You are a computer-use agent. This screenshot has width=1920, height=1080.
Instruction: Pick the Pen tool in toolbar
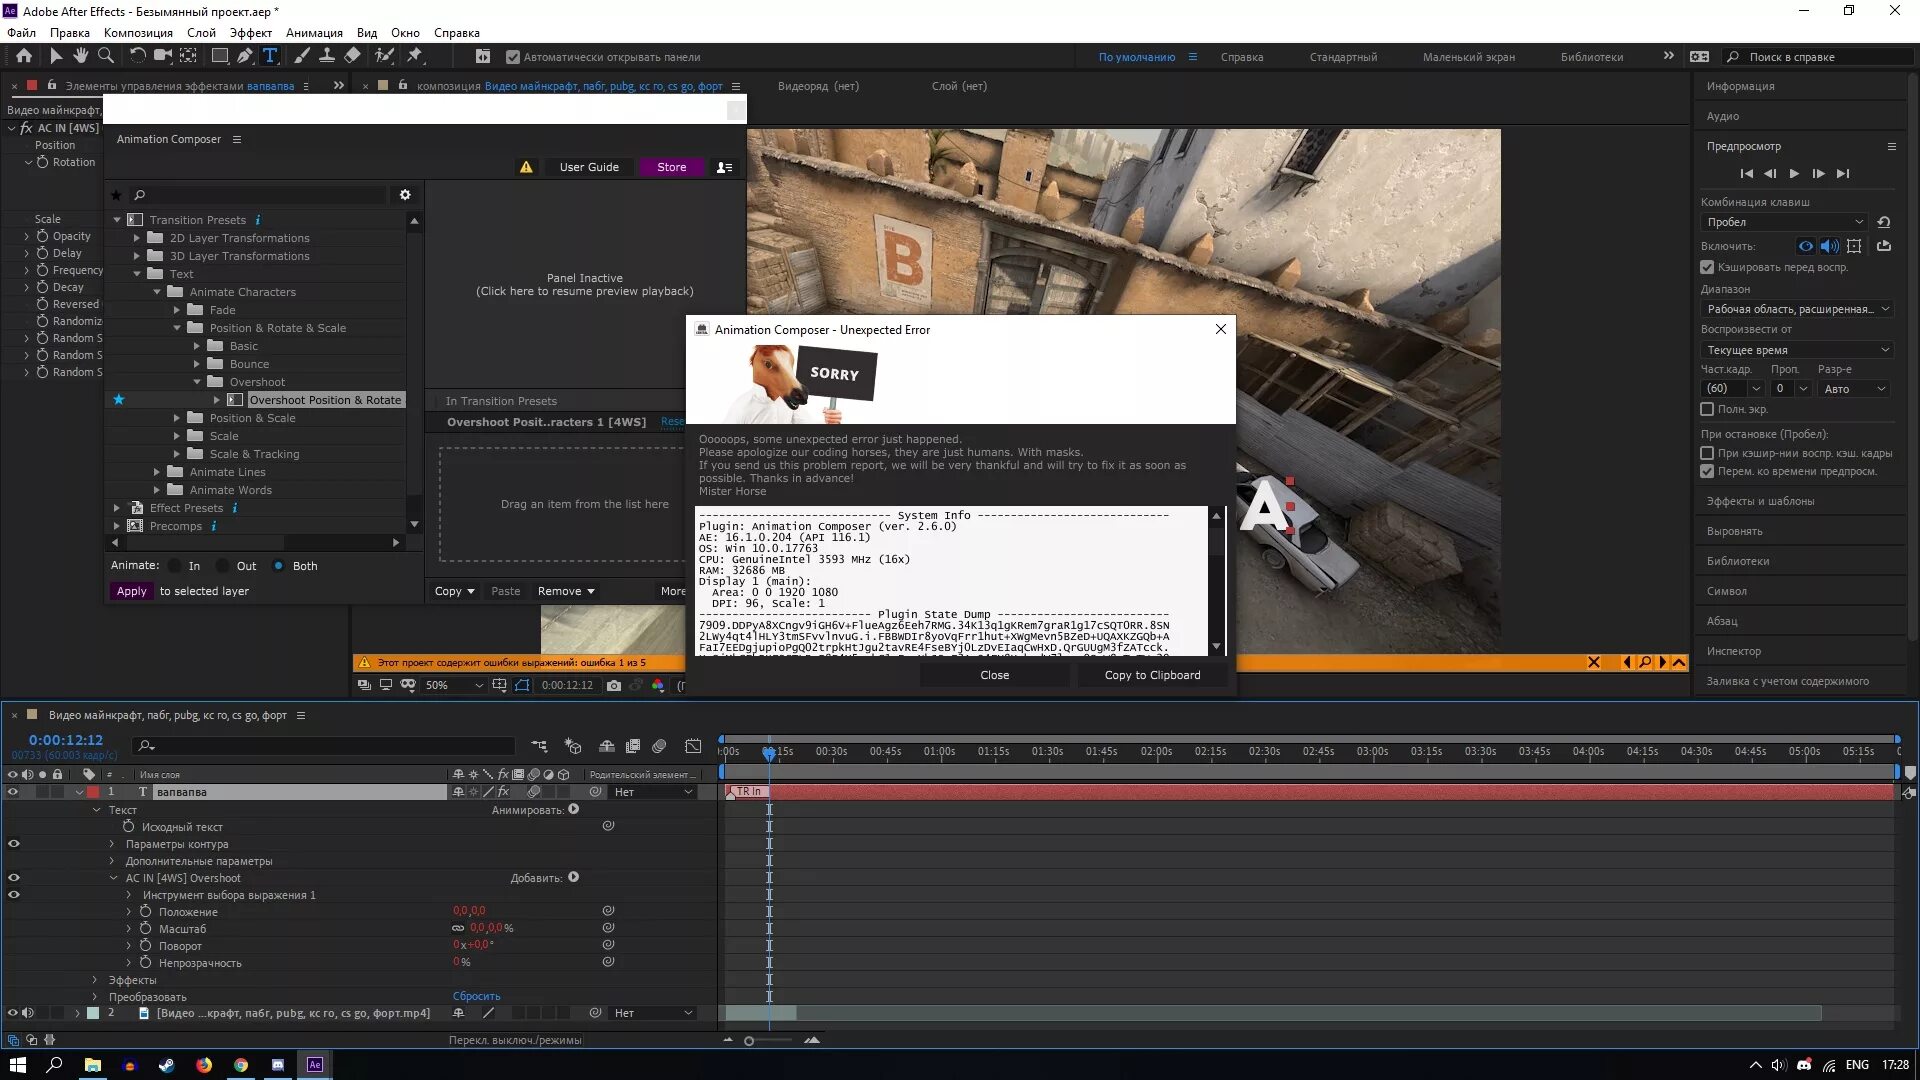(245, 56)
